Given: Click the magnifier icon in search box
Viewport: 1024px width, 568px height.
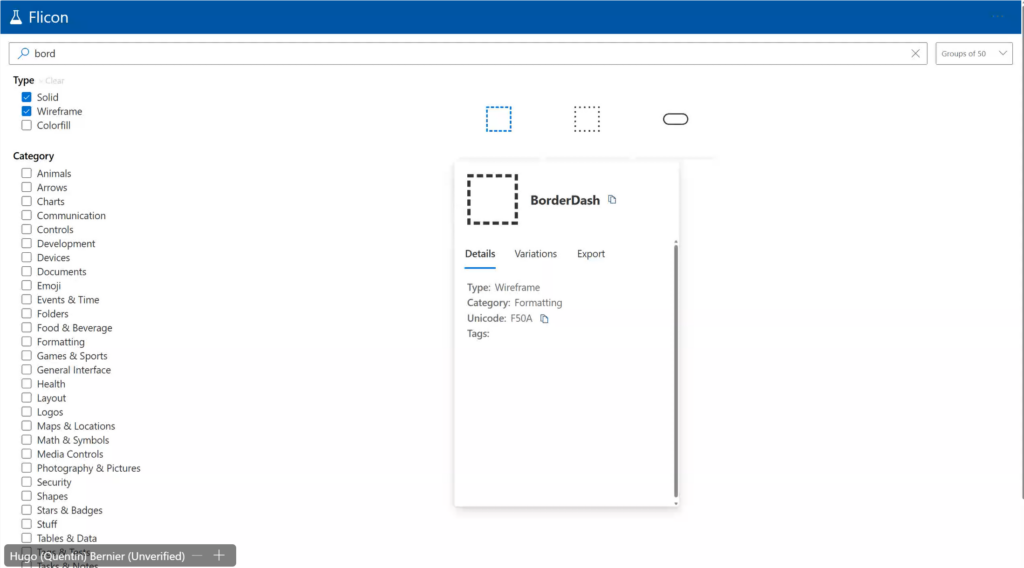Looking at the screenshot, I should [22, 54].
